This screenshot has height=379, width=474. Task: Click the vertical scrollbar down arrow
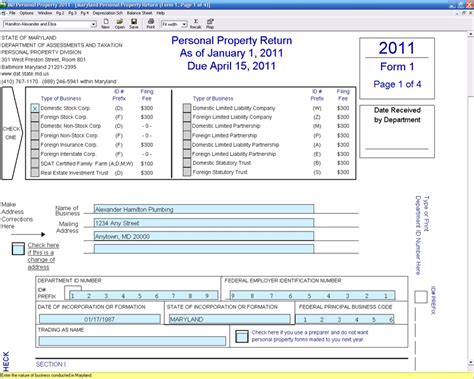[471, 362]
